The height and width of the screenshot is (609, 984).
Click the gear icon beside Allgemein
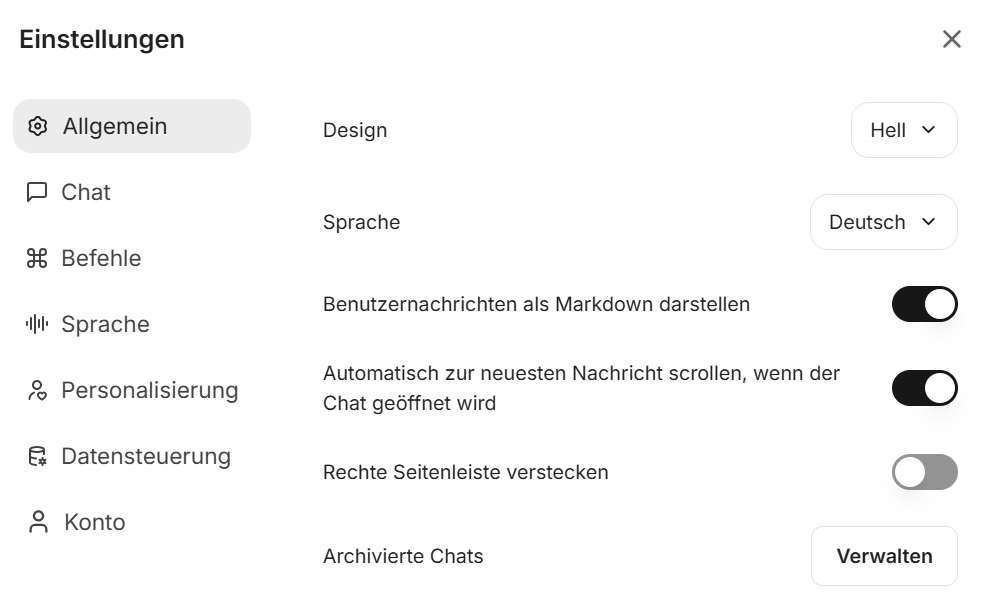(x=38, y=126)
